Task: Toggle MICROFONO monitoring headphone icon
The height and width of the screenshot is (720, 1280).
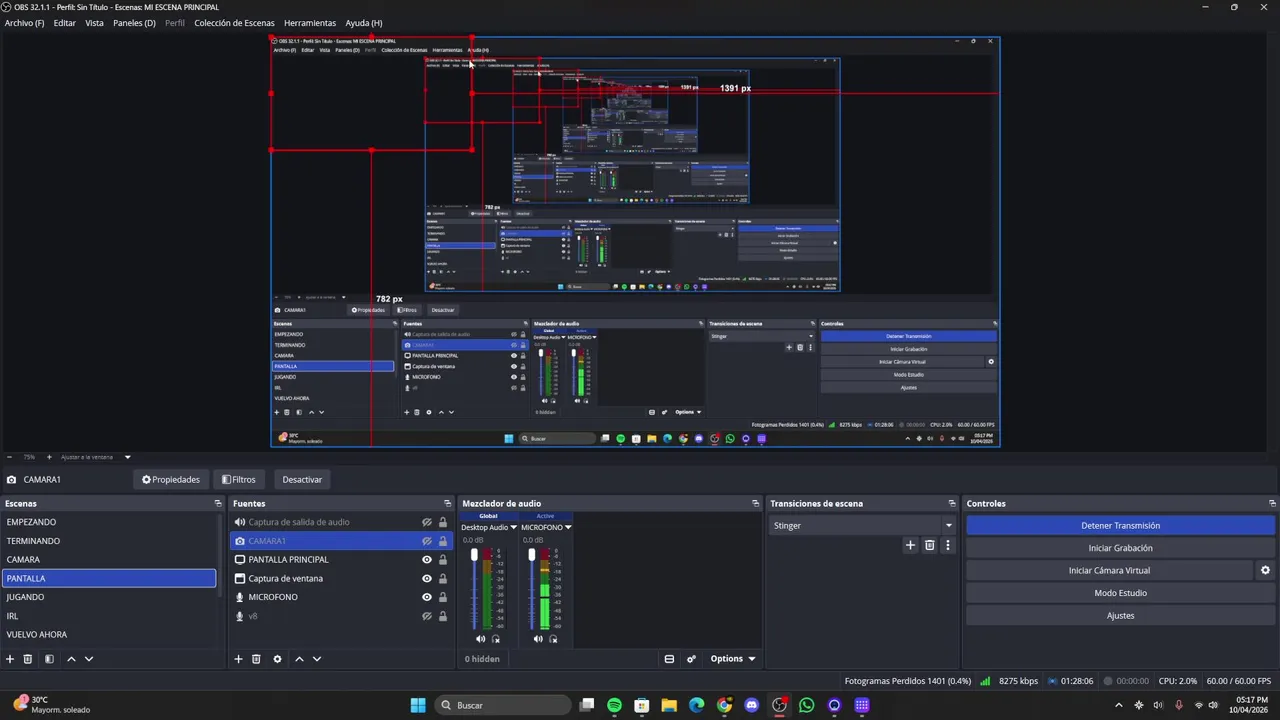Action: pyautogui.click(x=553, y=639)
